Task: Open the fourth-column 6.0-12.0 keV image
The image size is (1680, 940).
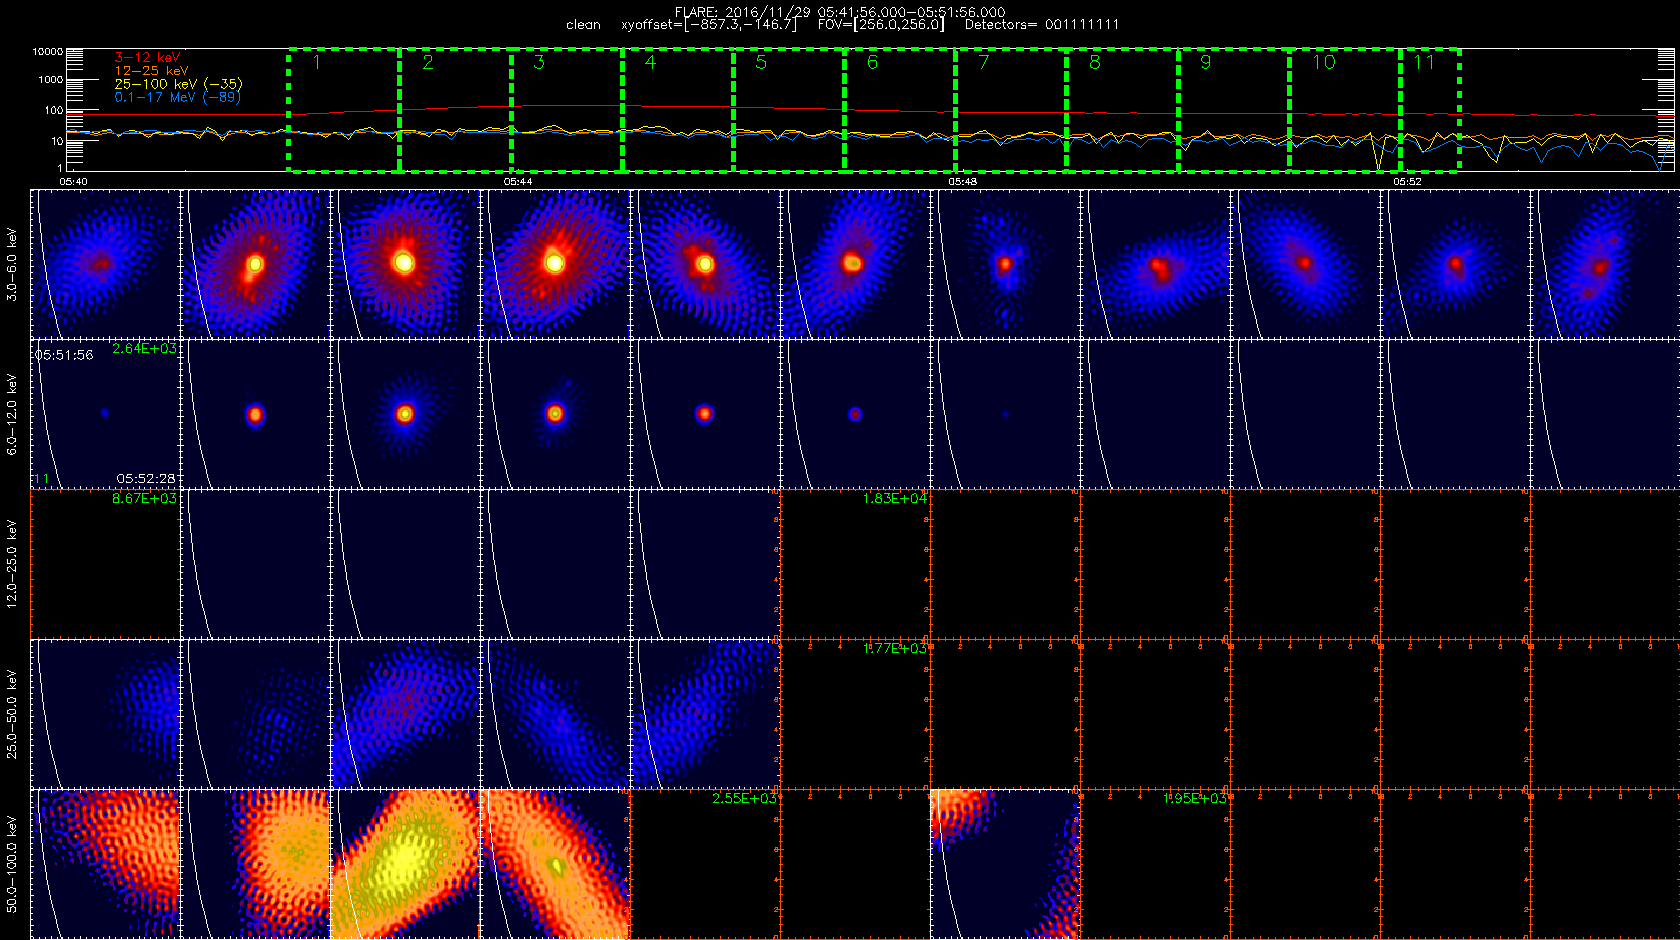Action: pyautogui.click(x=555, y=414)
